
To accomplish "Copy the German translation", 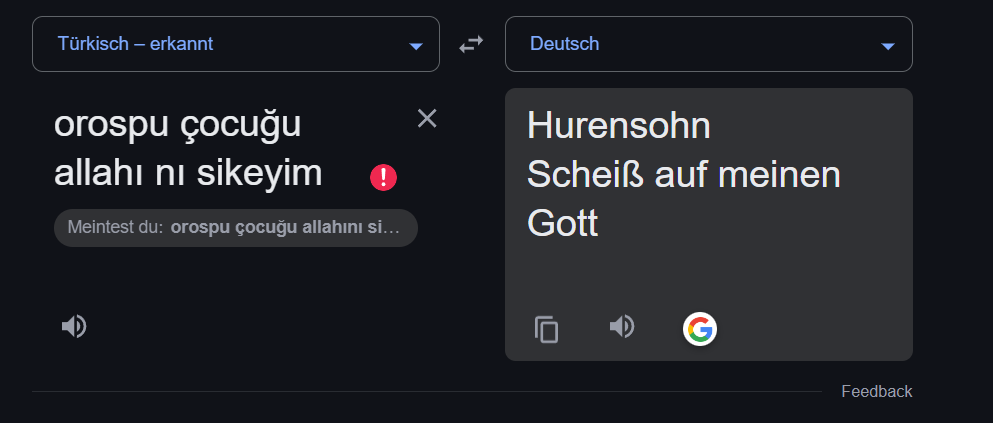I will click(x=546, y=329).
